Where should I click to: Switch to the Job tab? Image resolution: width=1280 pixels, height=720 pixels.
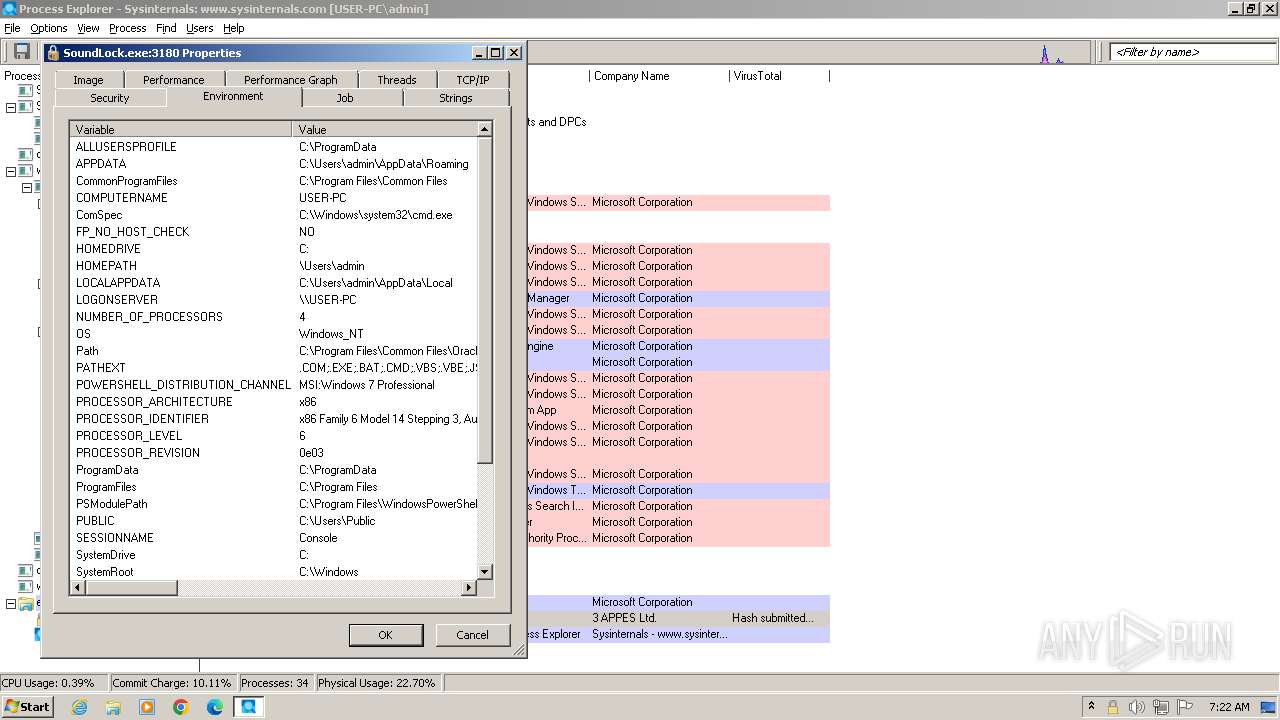point(345,98)
